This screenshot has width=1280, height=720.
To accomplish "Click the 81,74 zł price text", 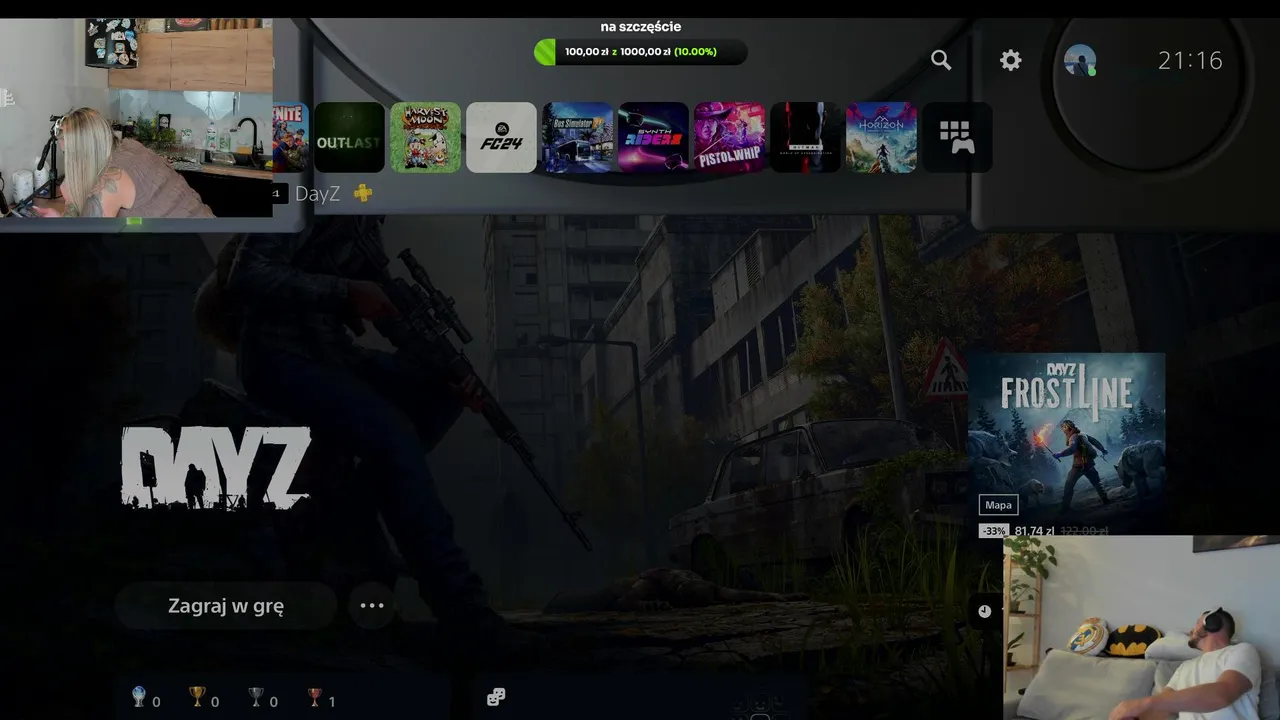I will point(1034,531).
